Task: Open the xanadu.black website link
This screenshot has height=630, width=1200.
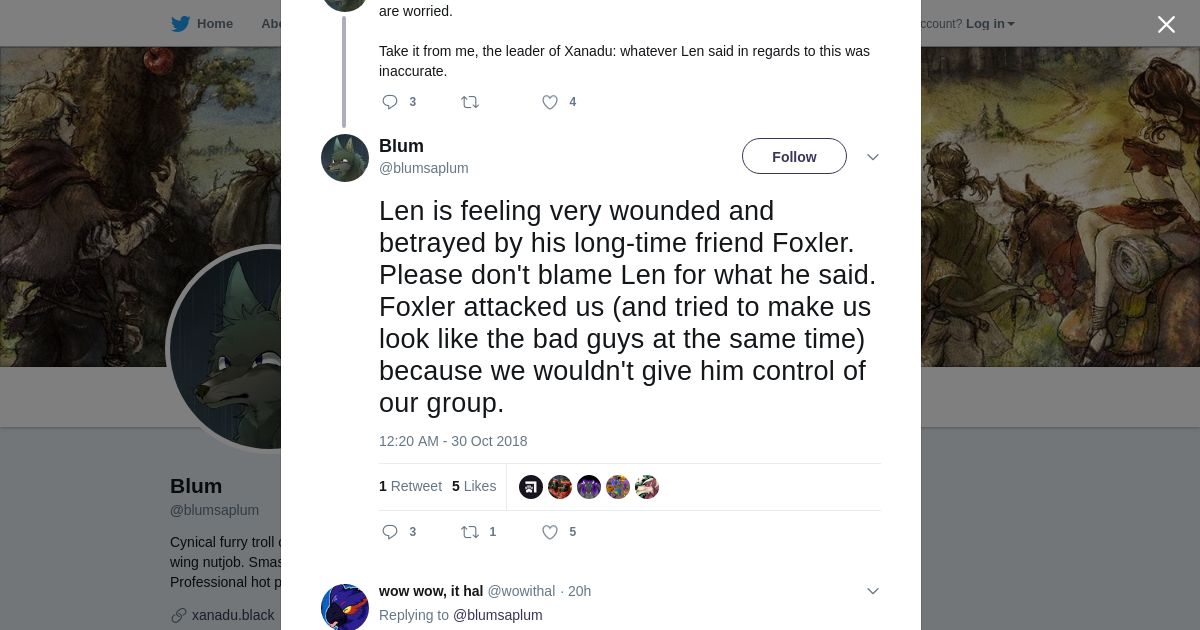Action: [233, 615]
